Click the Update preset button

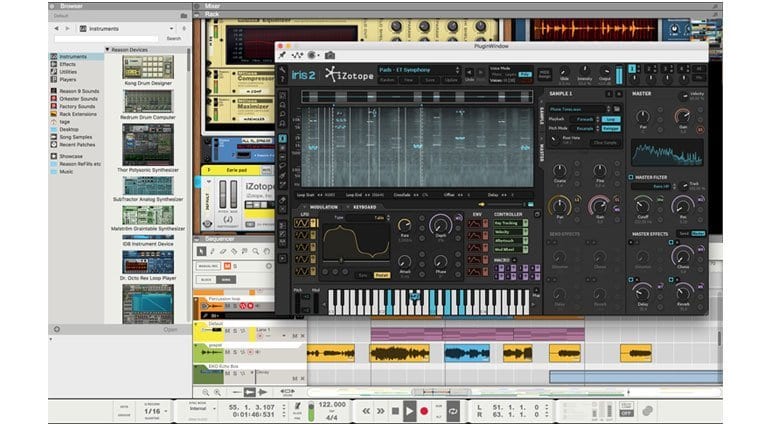point(451,80)
